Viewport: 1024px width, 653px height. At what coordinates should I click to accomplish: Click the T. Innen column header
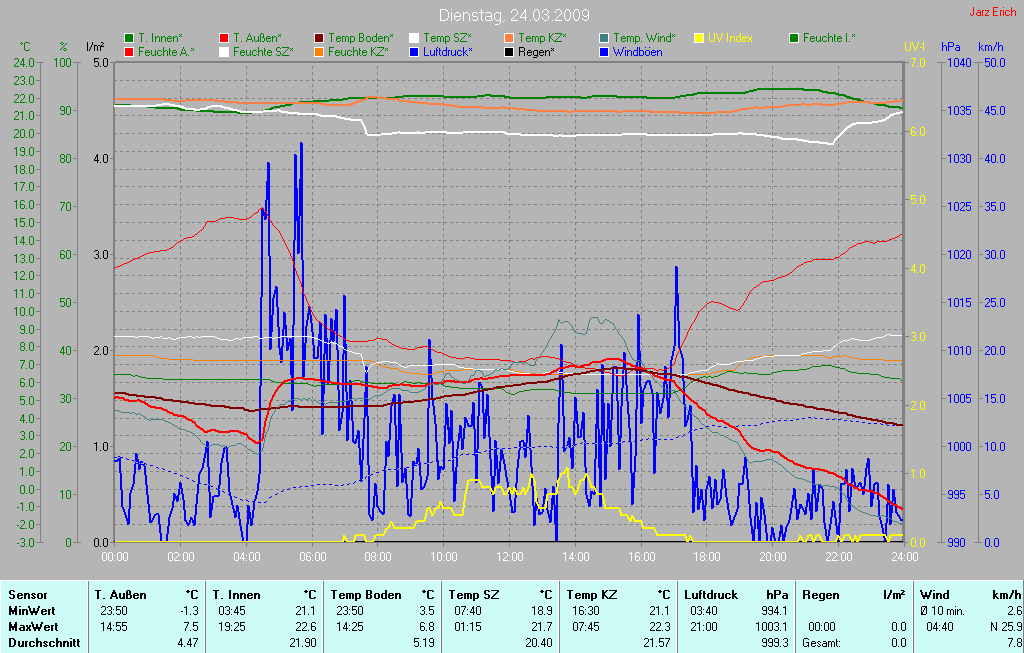236,595
